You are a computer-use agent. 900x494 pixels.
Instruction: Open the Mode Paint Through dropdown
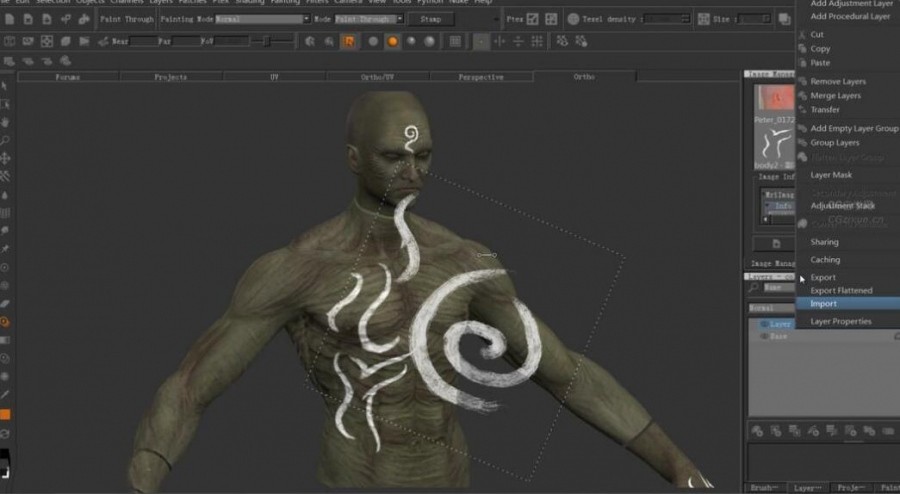click(x=368, y=19)
